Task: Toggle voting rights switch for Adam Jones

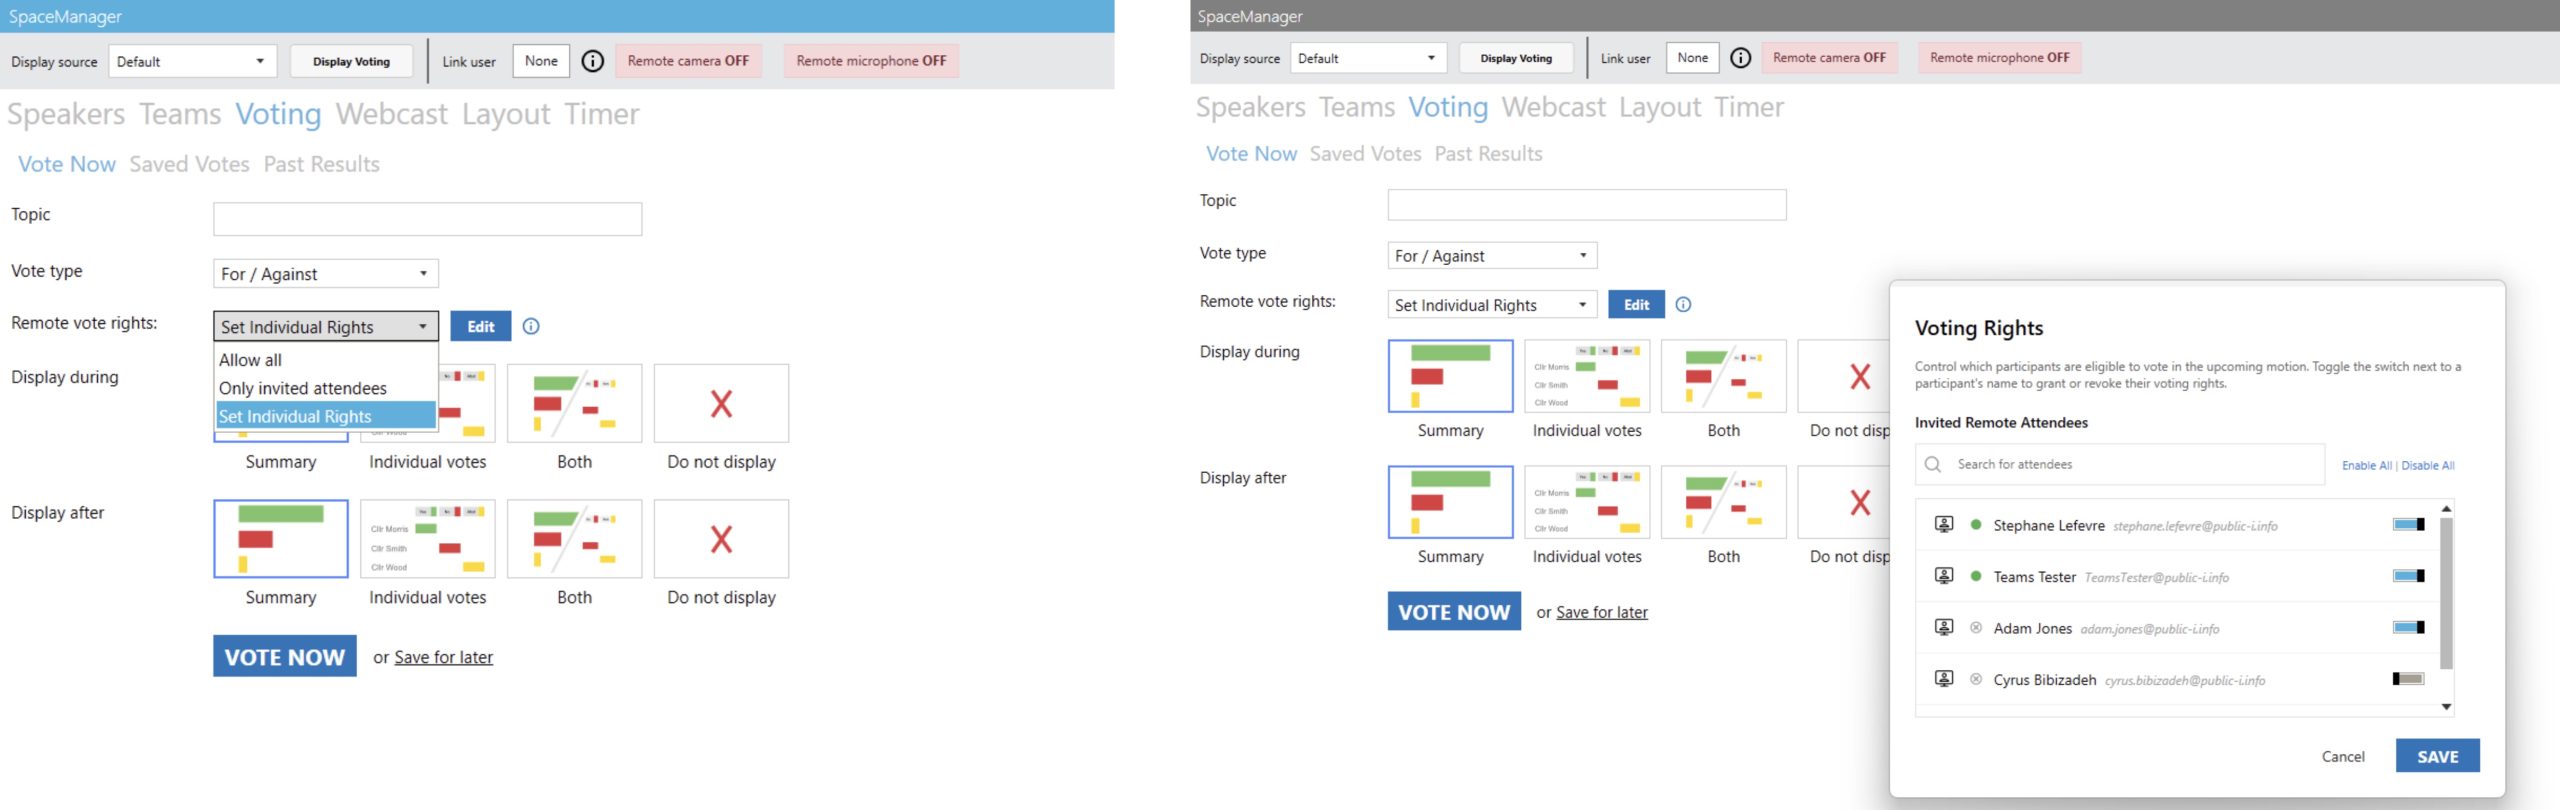Action: pos(2408,627)
